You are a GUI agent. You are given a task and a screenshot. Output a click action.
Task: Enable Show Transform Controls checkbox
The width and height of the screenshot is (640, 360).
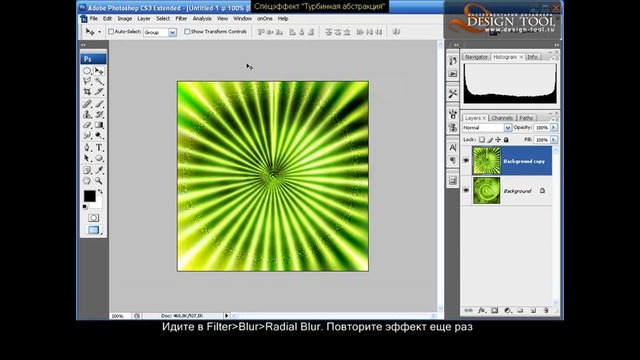tap(187, 31)
